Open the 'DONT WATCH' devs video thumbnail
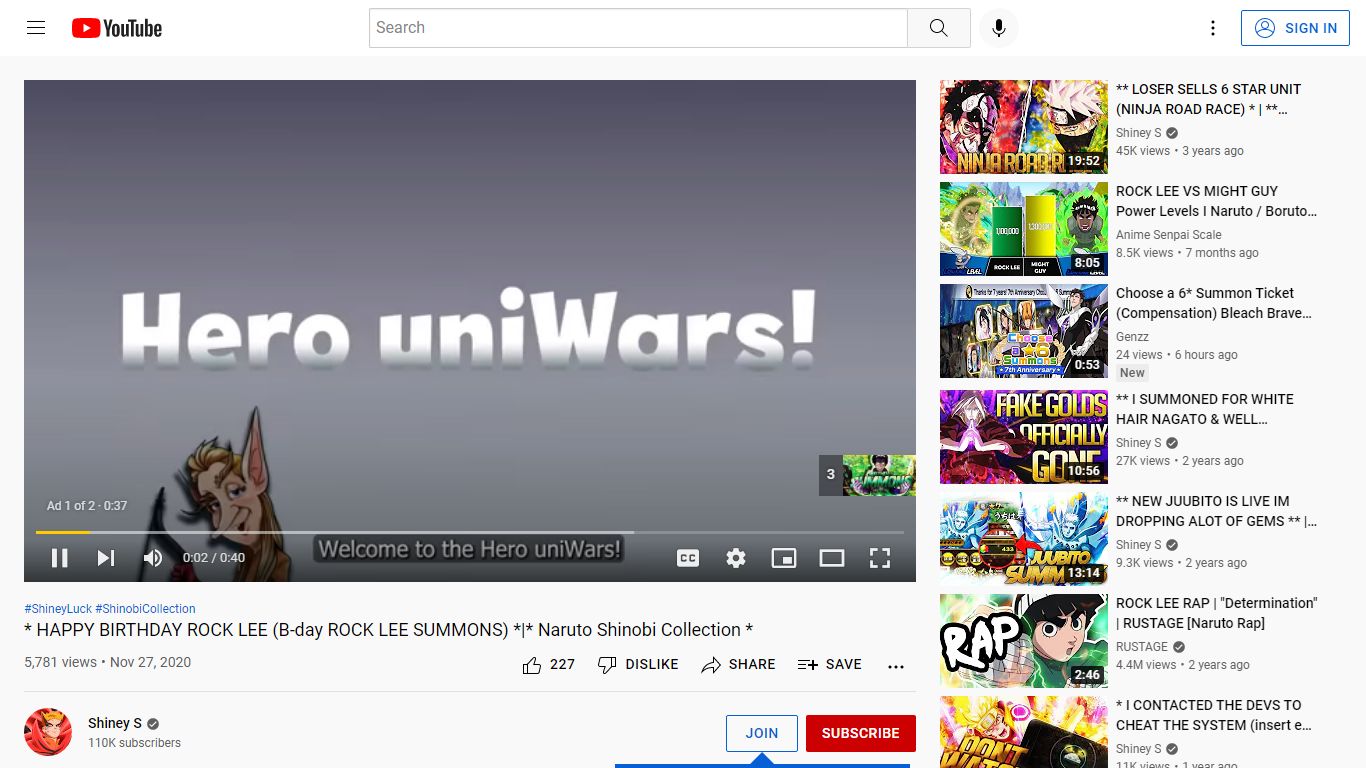Image resolution: width=1366 pixels, height=768 pixels. coord(1024,732)
